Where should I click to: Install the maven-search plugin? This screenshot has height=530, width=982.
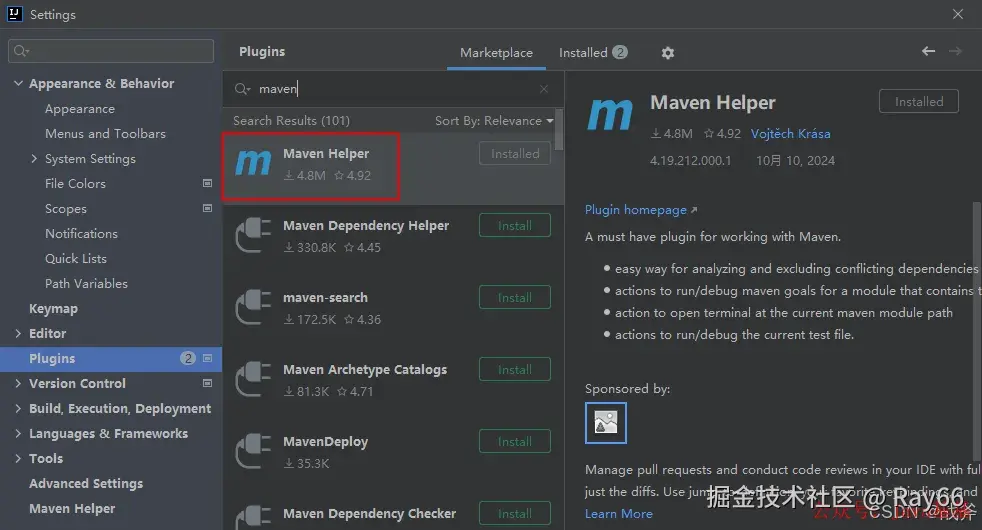pyautogui.click(x=515, y=298)
